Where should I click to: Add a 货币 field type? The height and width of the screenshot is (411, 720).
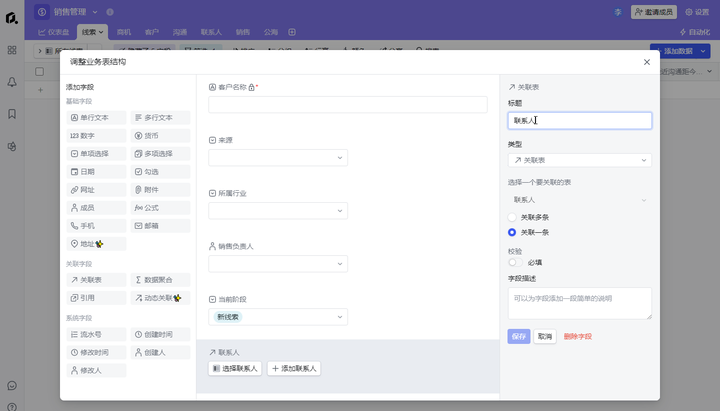coord(160,135)
